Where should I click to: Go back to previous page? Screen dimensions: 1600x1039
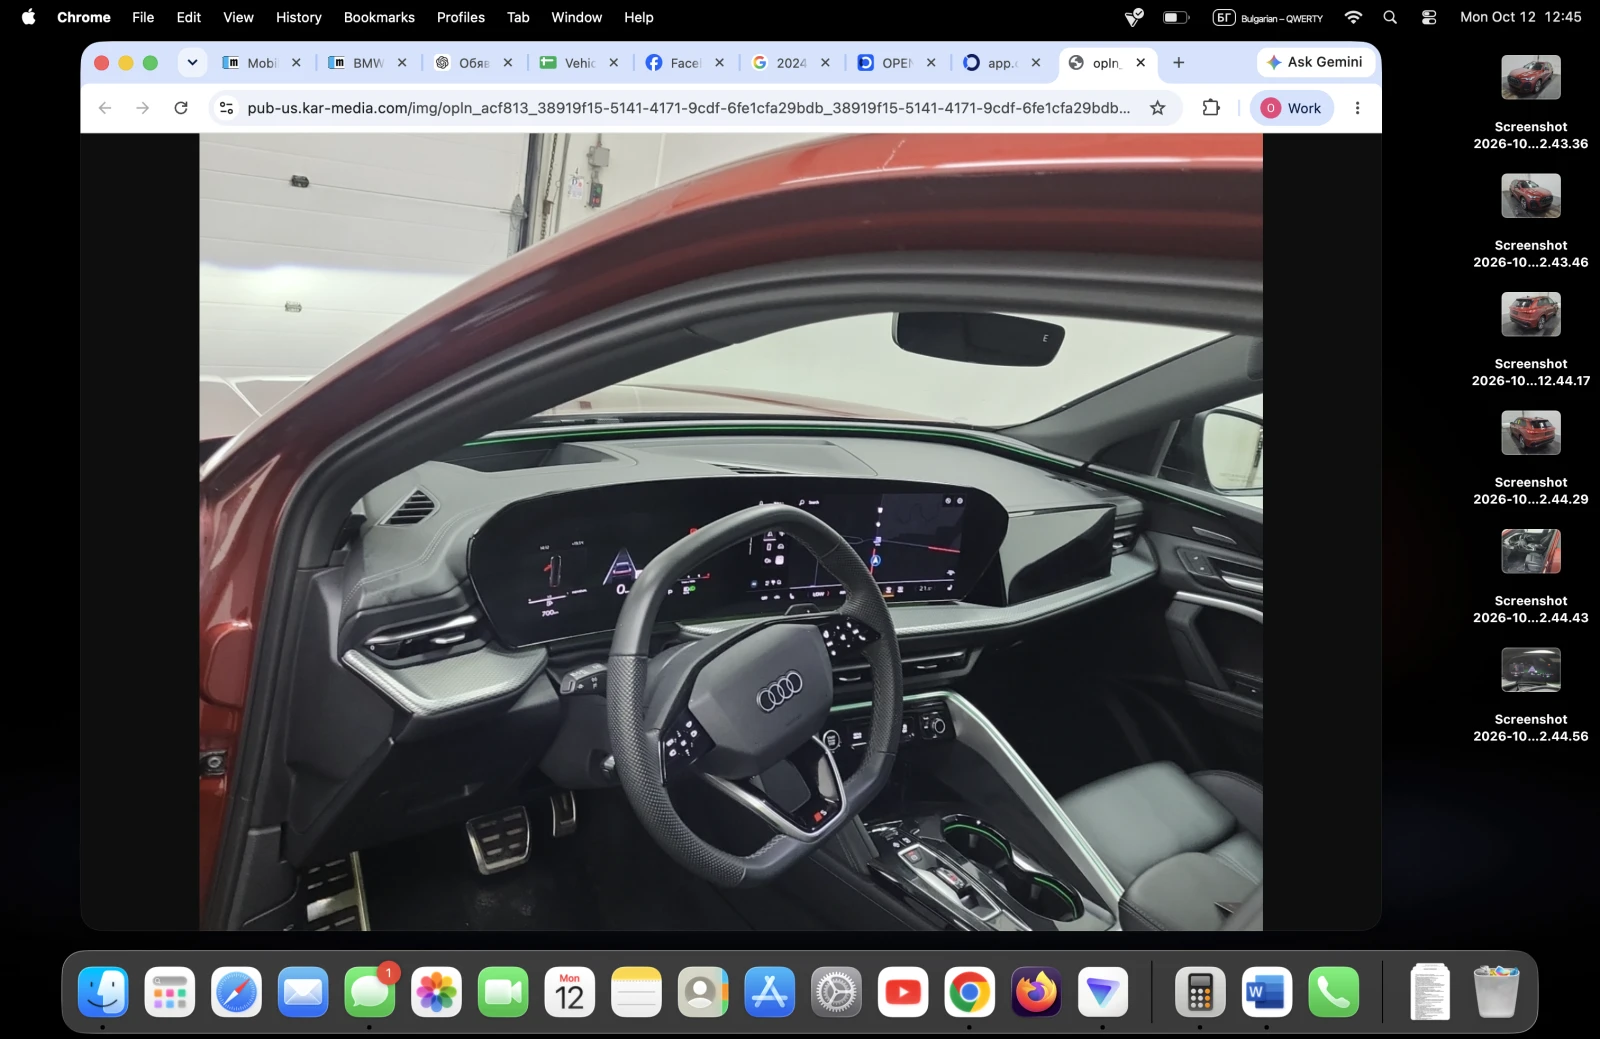coord(105,108)
